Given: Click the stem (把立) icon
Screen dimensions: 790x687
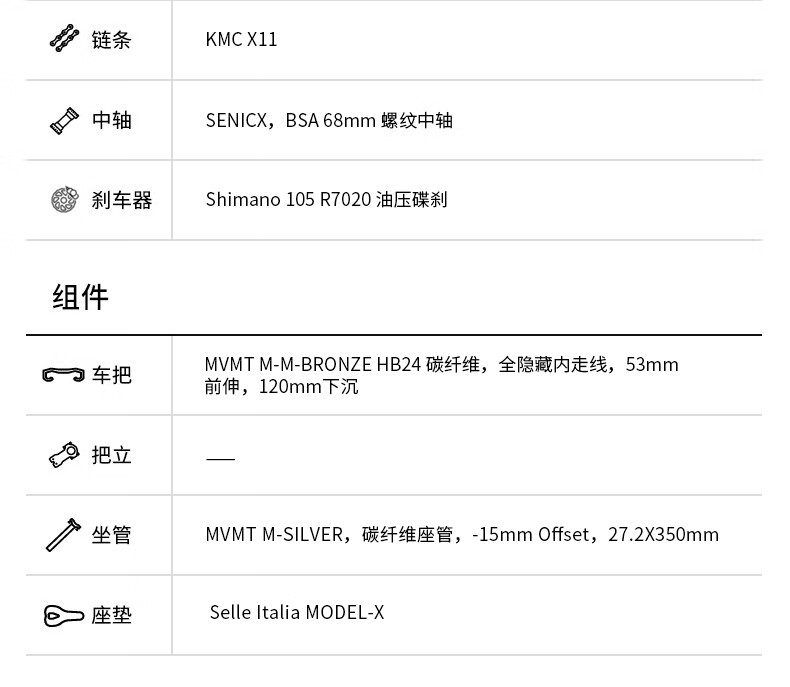Looking at the screenshot, I should [x=64, y=455].
